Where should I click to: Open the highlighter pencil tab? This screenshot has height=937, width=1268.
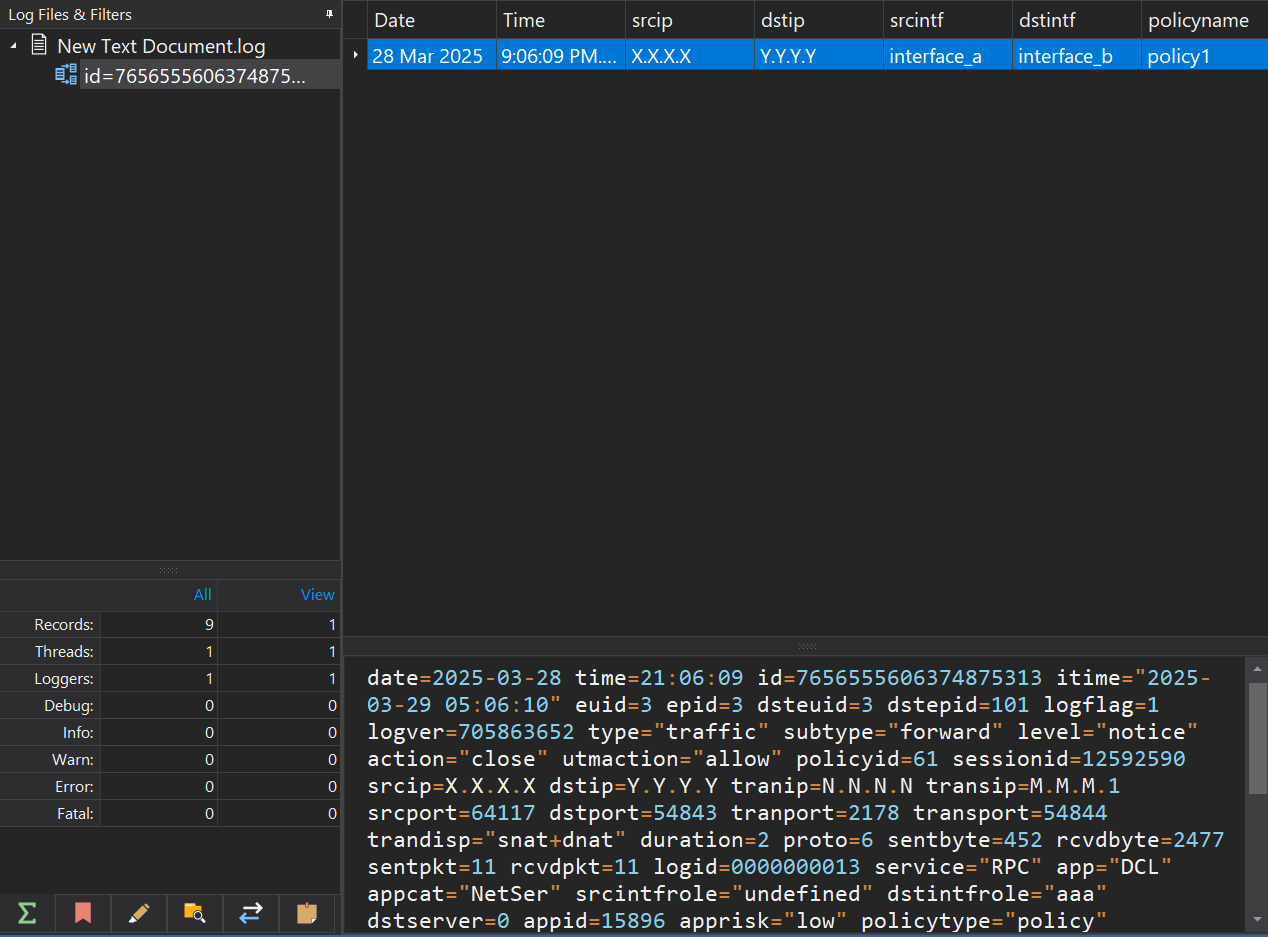[139, 912]
